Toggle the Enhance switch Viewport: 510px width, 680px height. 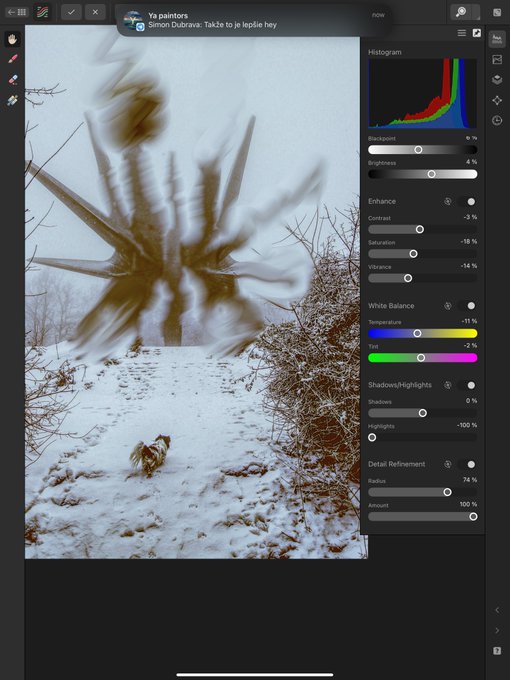click(468, 201)
